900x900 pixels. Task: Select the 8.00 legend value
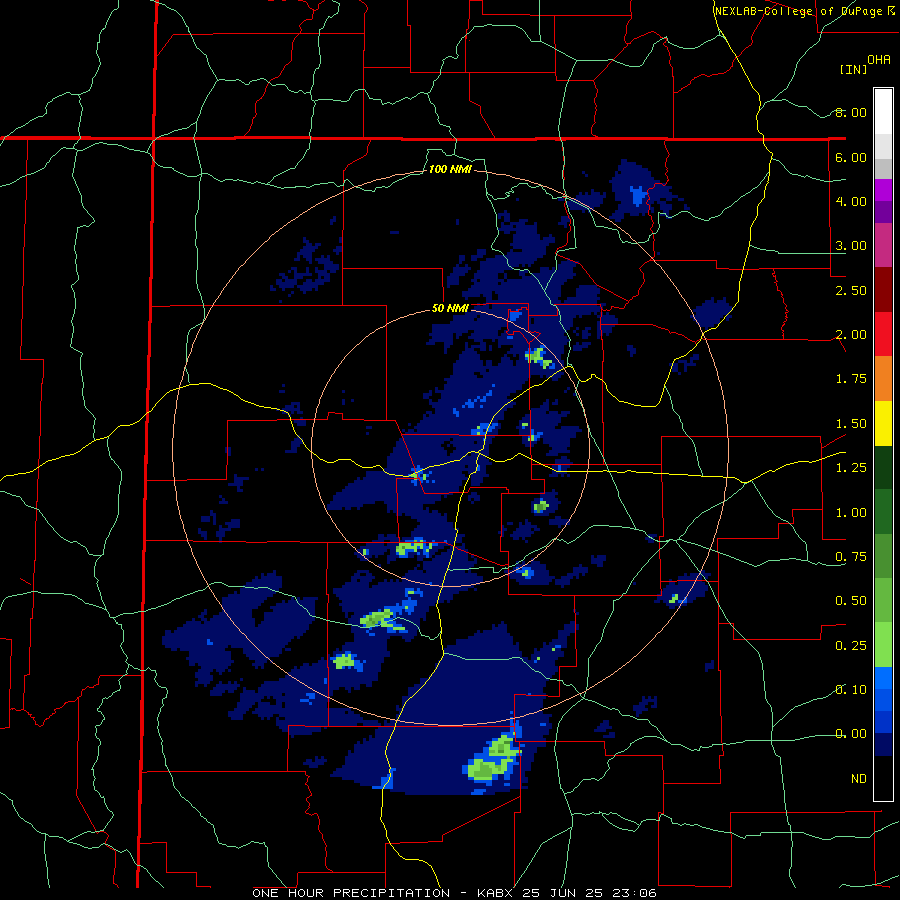click(851, 112)
